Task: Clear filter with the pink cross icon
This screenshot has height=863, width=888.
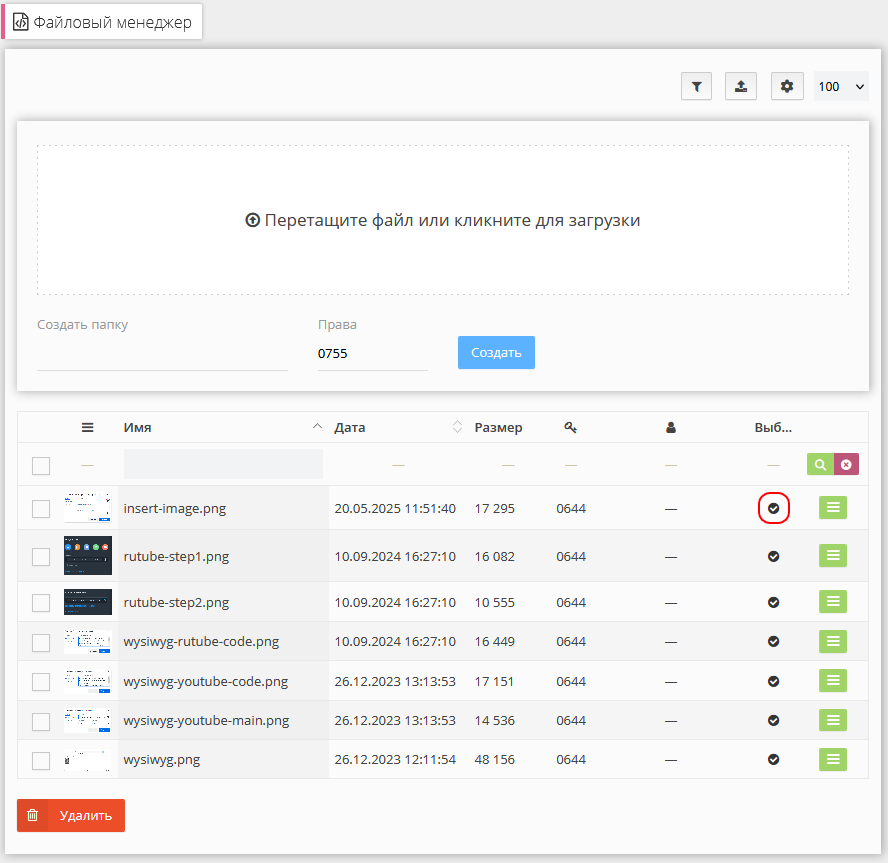Action: pyautogui.click(x=846, y=465)
